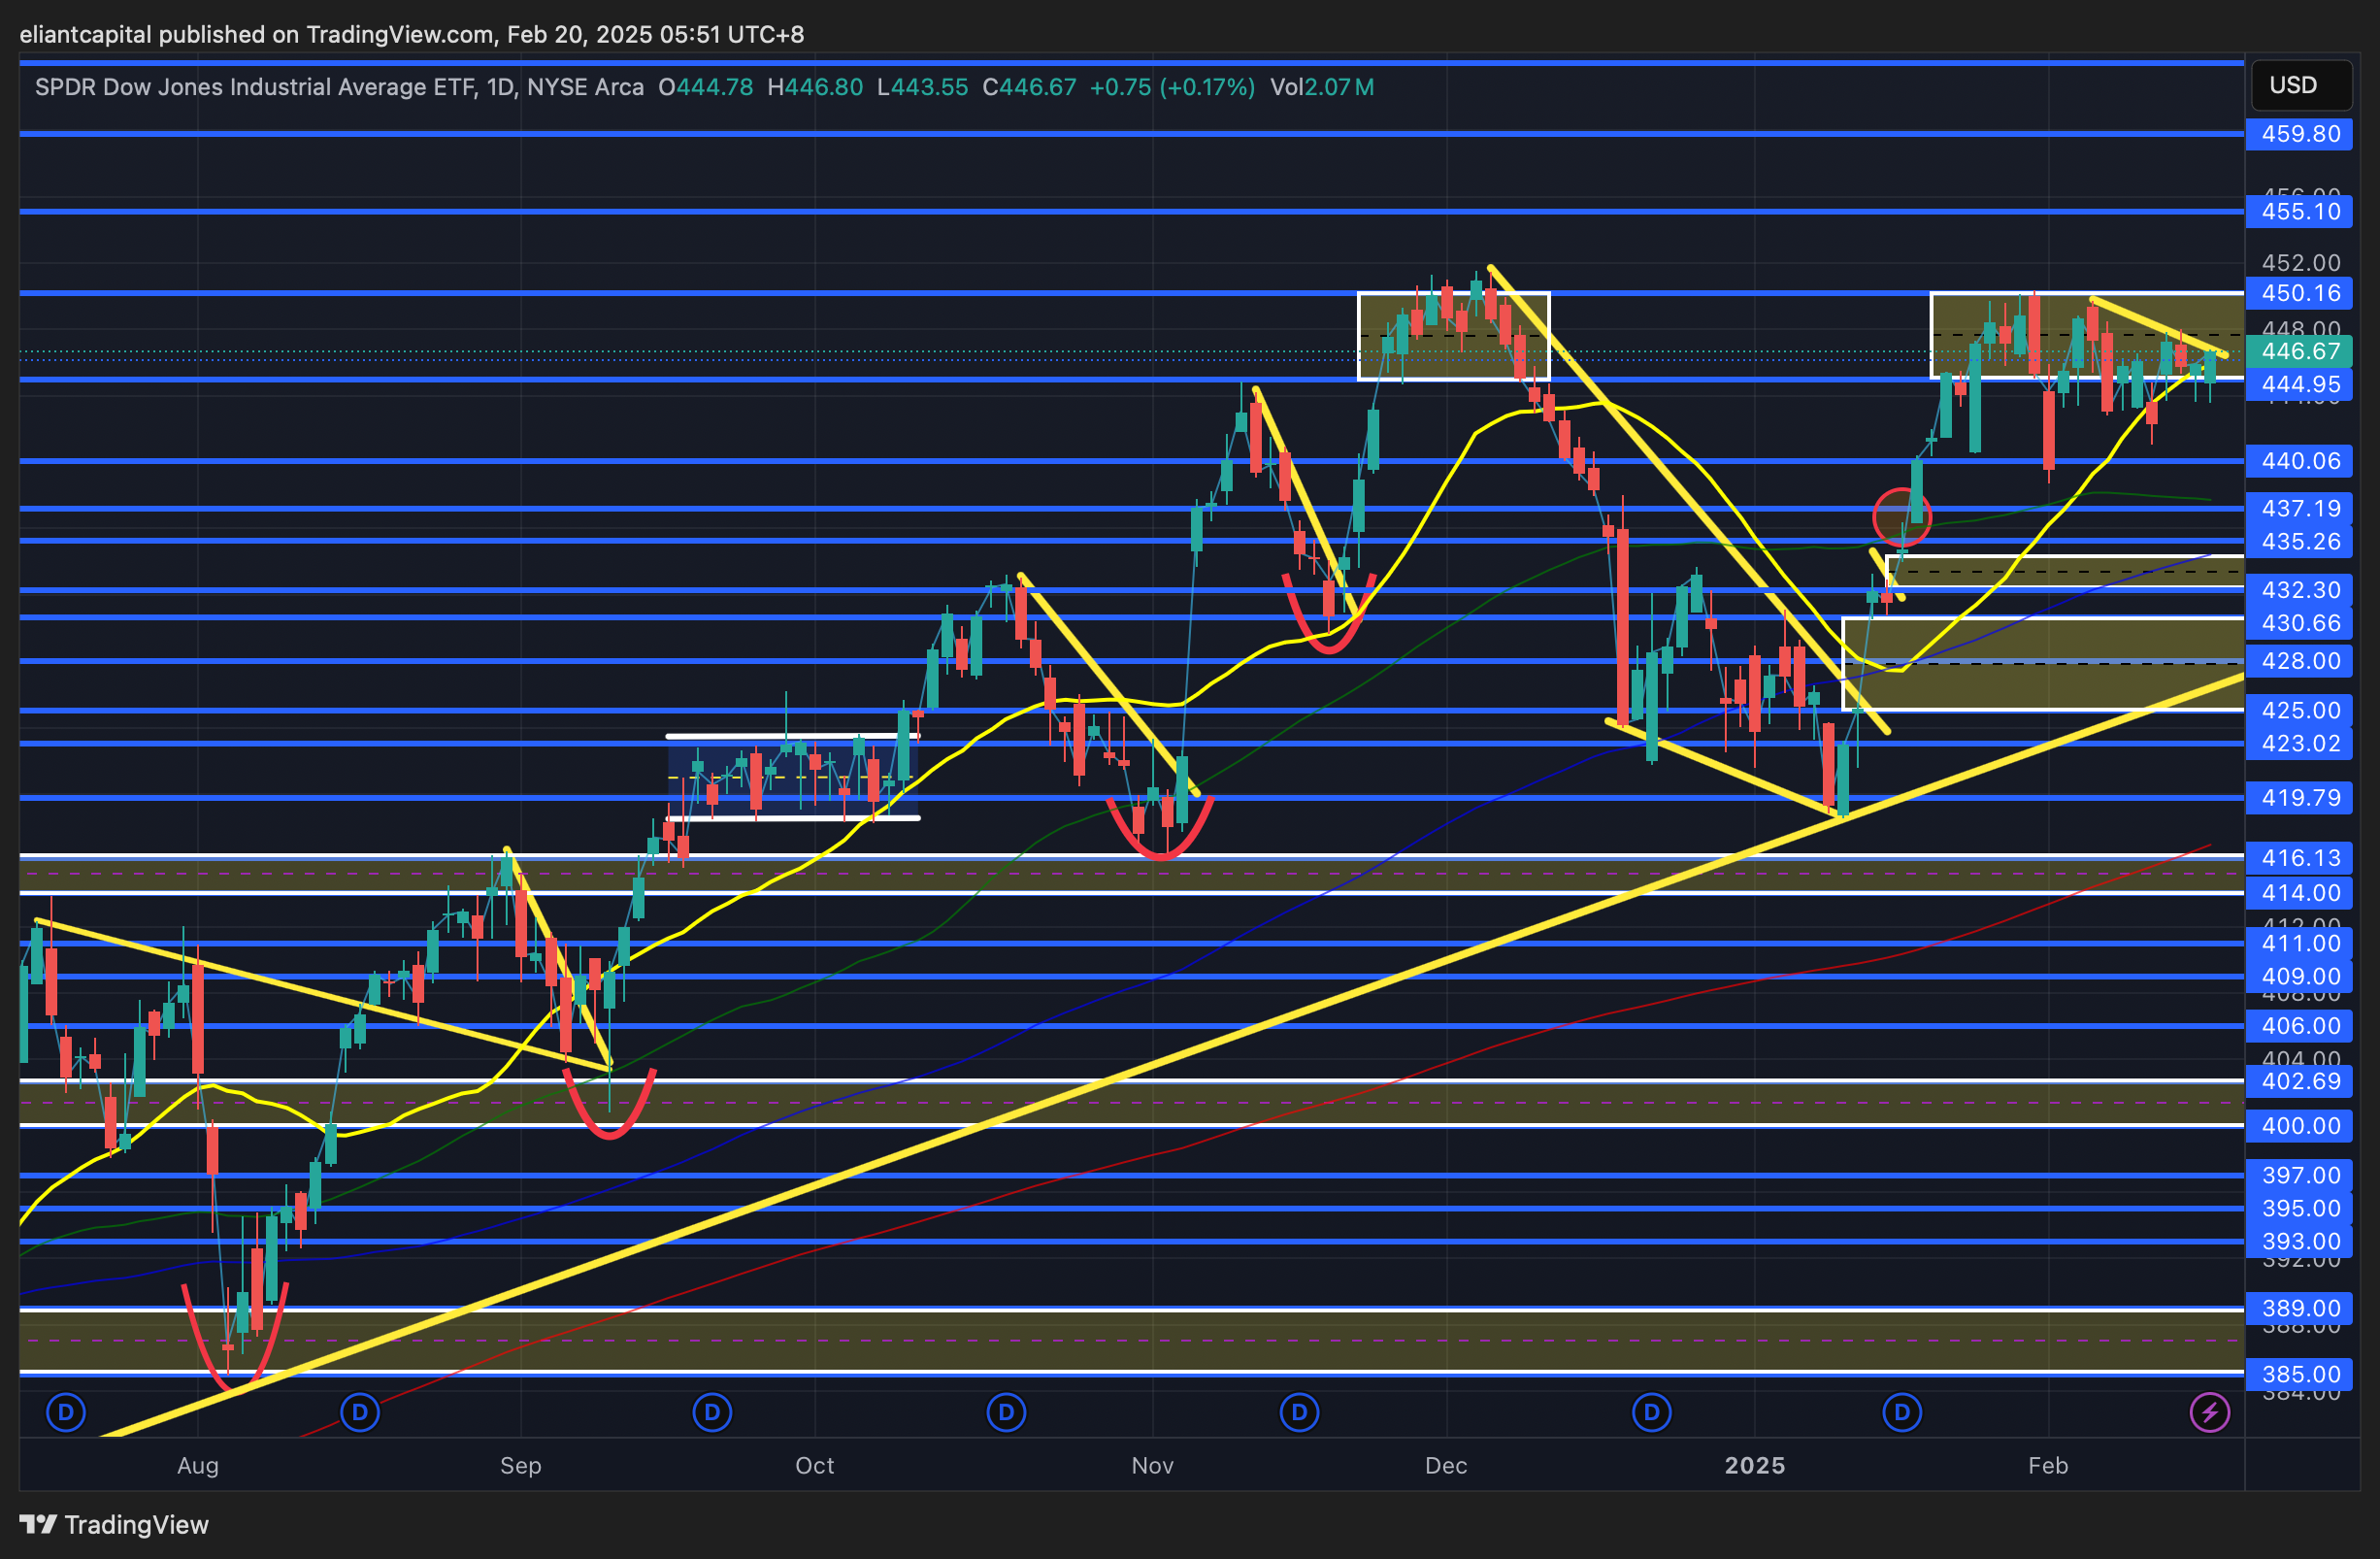Click the green 446.67 current price label
This screenshot has width=2380, height=1559.
coord(2299,351)
